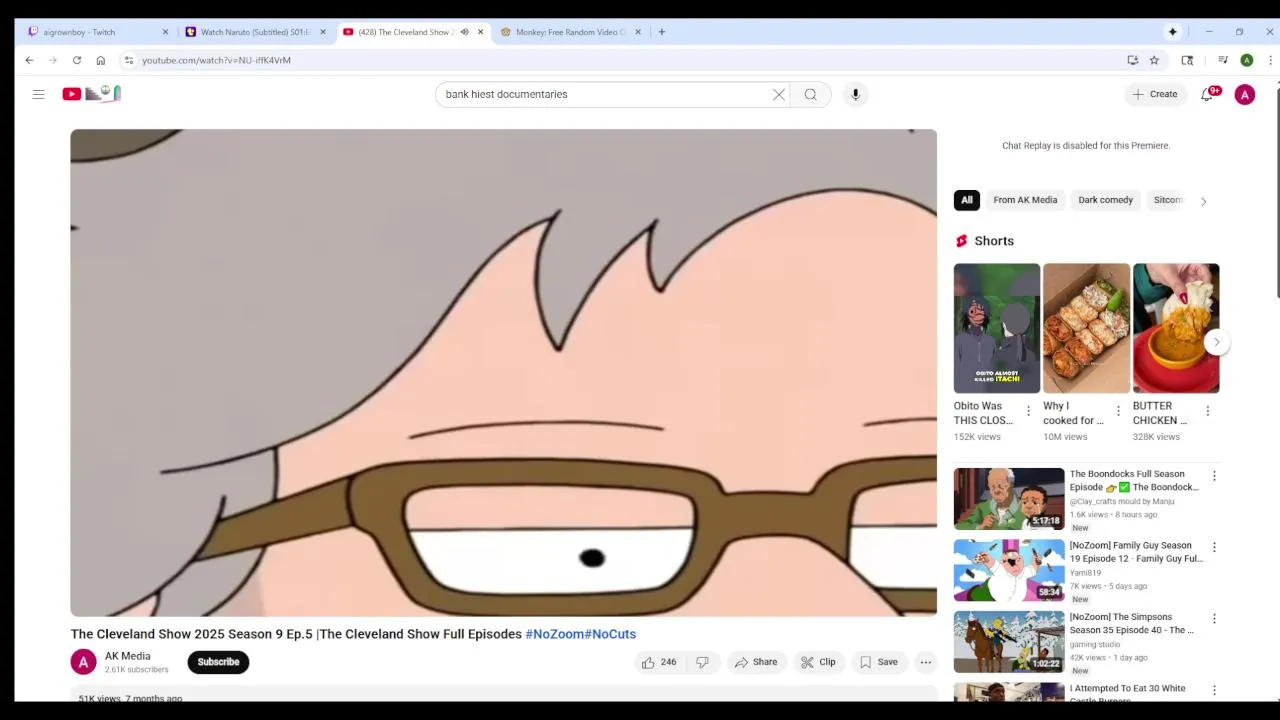Image resolution: width=1280 pixels, height=720 pixels.
Task: Dislike the video with thumbs down
Action: (702, 662)
